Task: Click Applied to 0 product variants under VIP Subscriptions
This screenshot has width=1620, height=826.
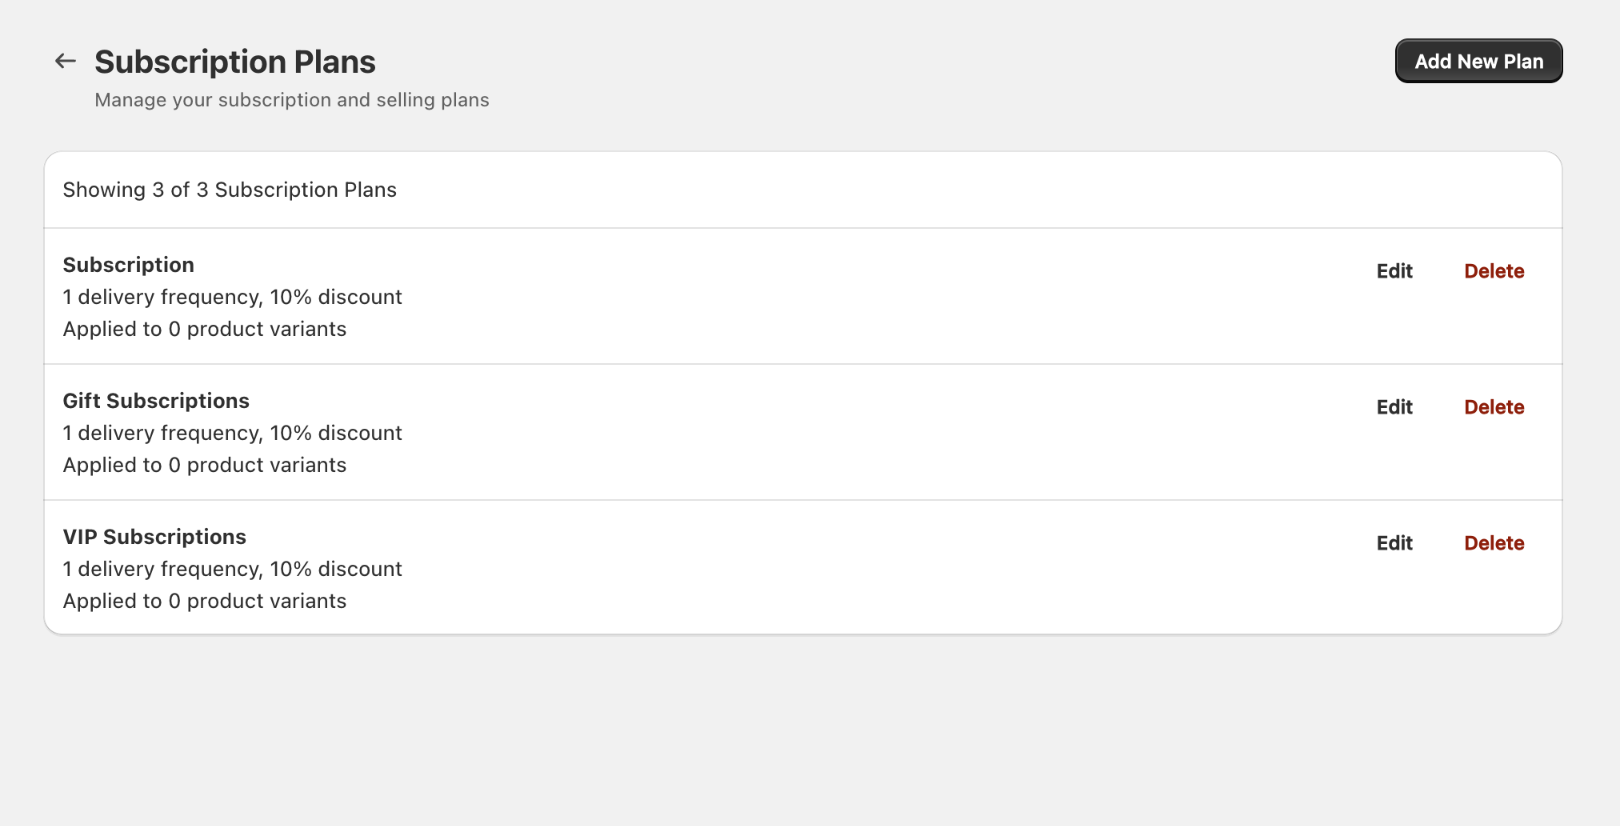Action: tap(204, 601)
